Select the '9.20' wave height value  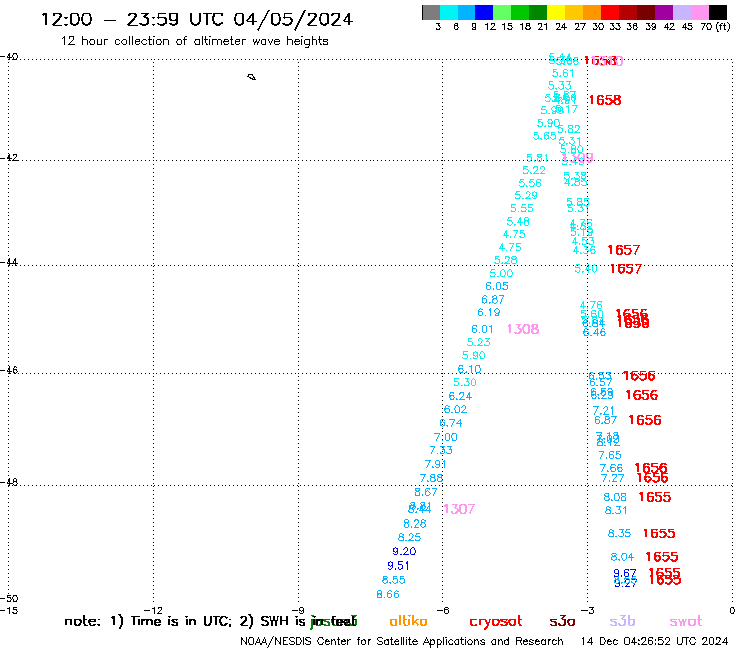tap(404, 551)
